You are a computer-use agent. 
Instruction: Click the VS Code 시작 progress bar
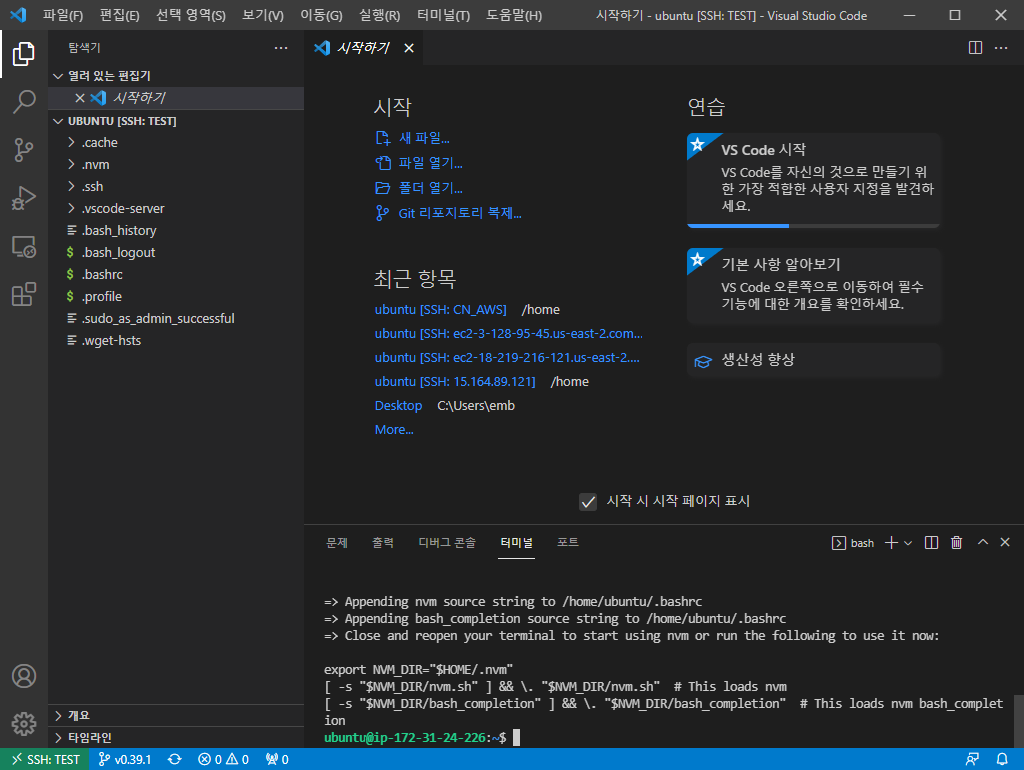click(814, 226)
